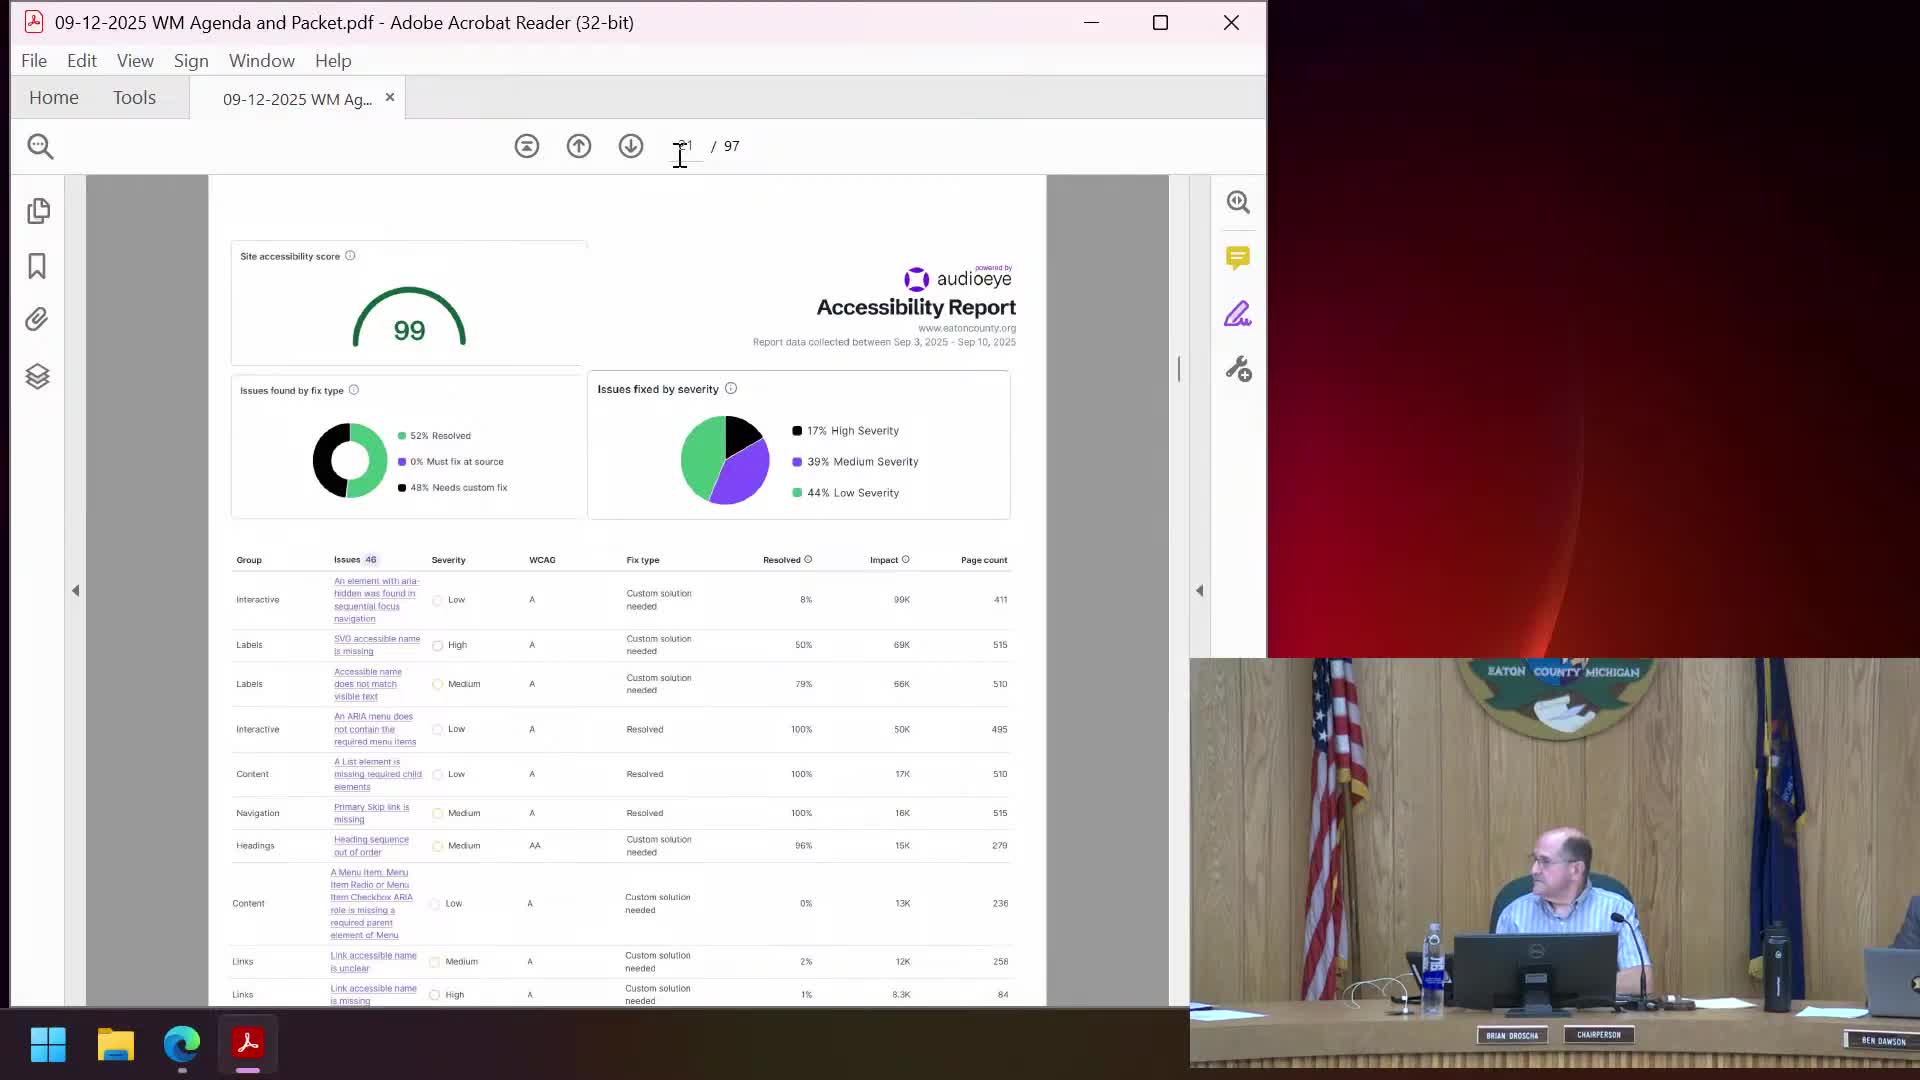The image size is (1920, 1080).
Task: Click the page number input field
Action: click(x=686, y=146)
